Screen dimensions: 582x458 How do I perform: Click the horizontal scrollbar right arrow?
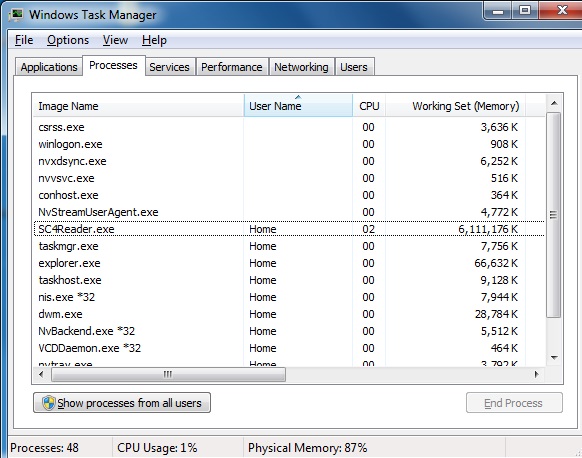(x=537, y=374)
